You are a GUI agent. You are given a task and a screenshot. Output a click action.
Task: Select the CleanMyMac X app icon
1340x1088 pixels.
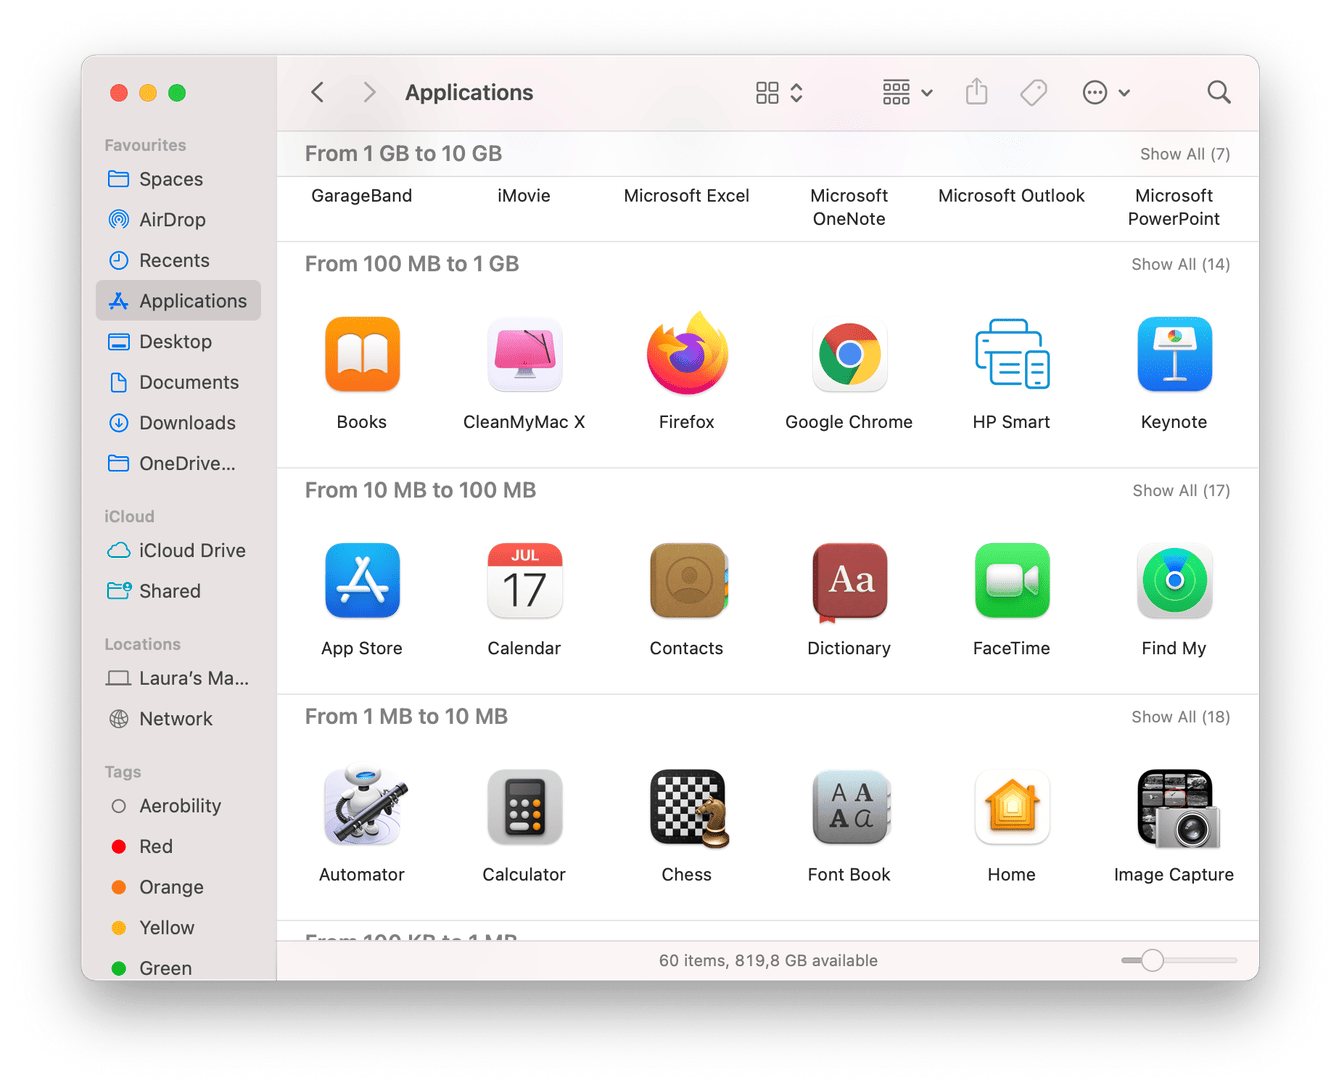pyautogui.click(x=524, y=354)
